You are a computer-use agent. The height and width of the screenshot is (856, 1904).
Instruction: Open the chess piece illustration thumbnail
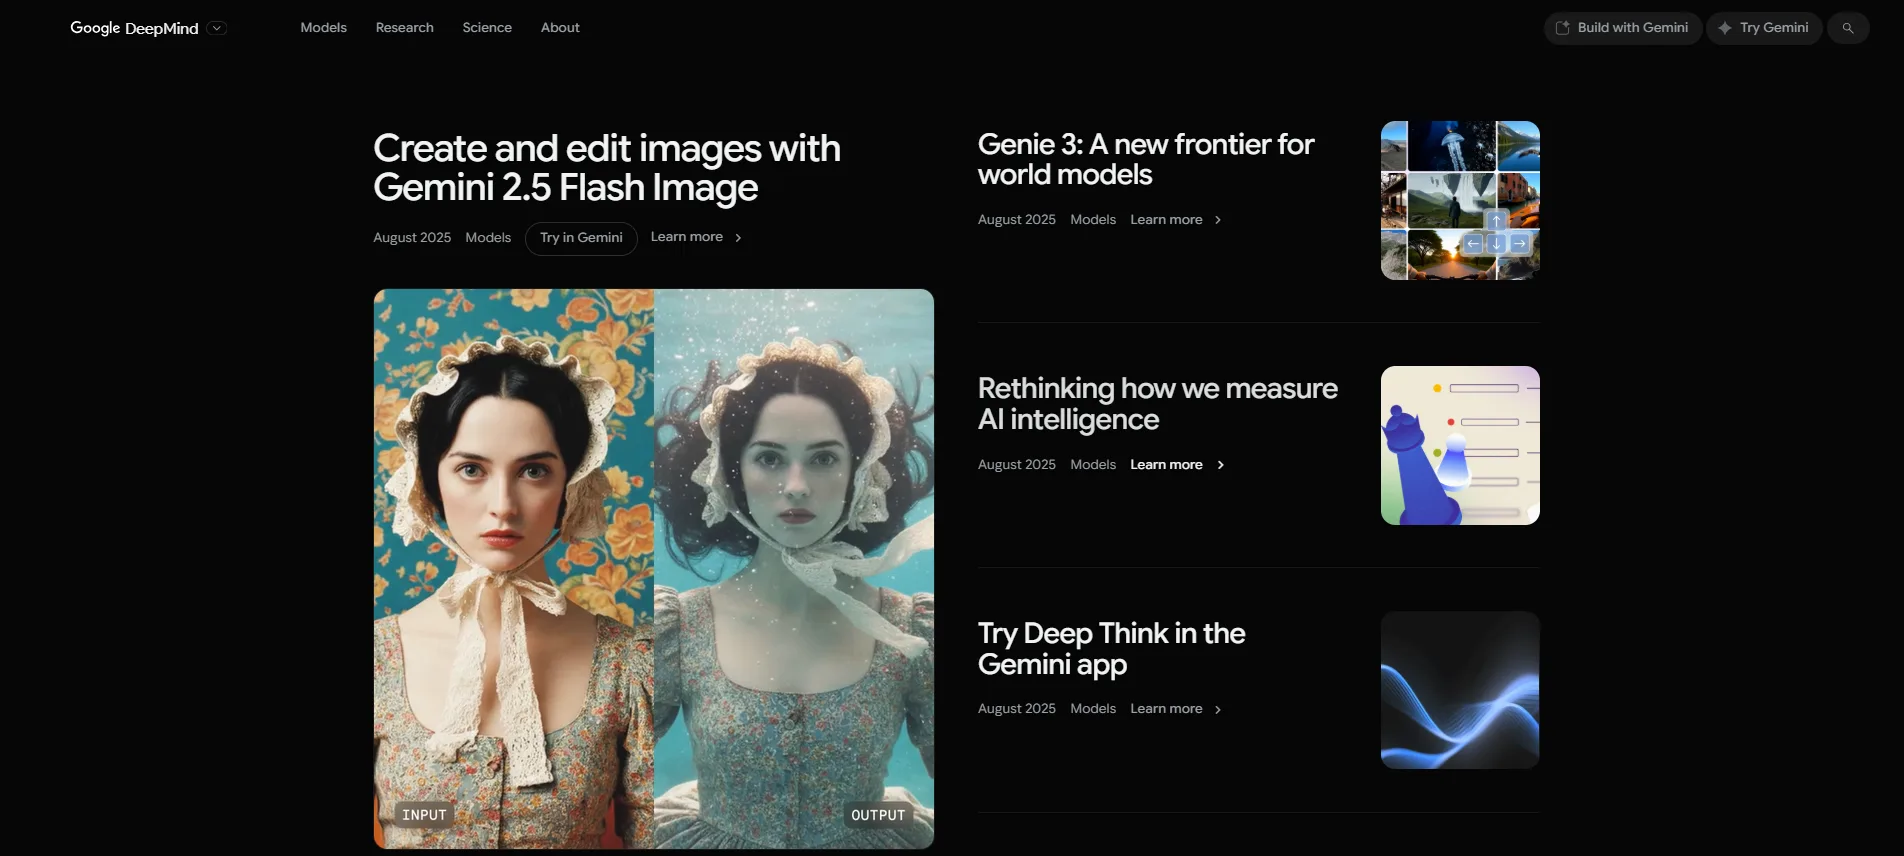coord(1460,445)
